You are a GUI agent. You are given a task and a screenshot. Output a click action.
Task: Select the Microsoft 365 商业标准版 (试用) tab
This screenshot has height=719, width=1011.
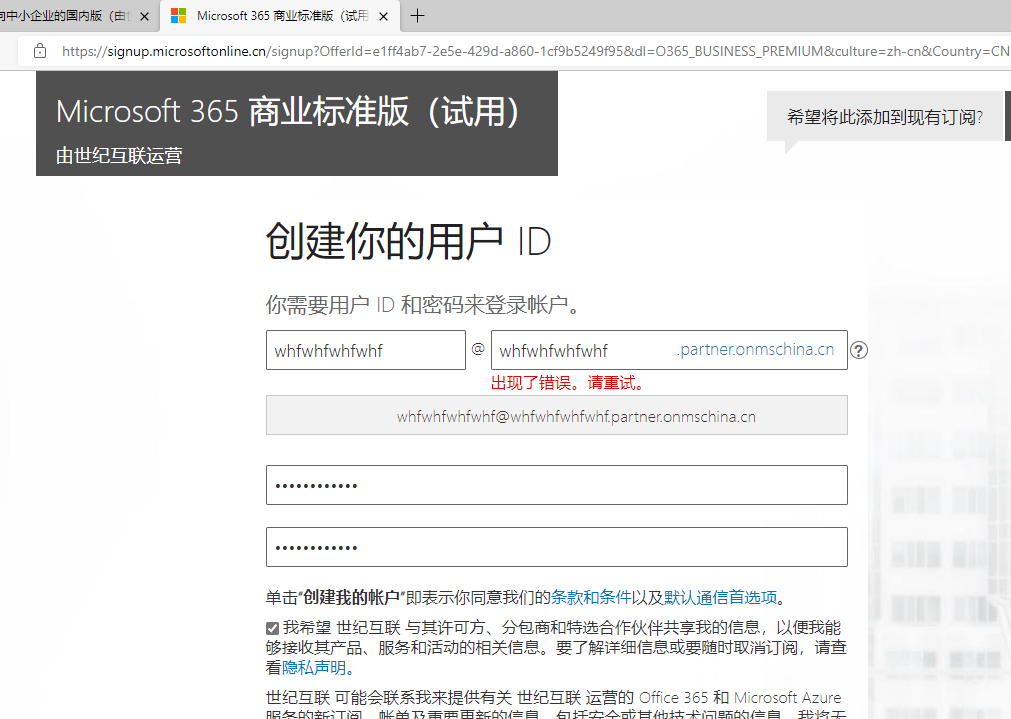[x=282, y=16]
